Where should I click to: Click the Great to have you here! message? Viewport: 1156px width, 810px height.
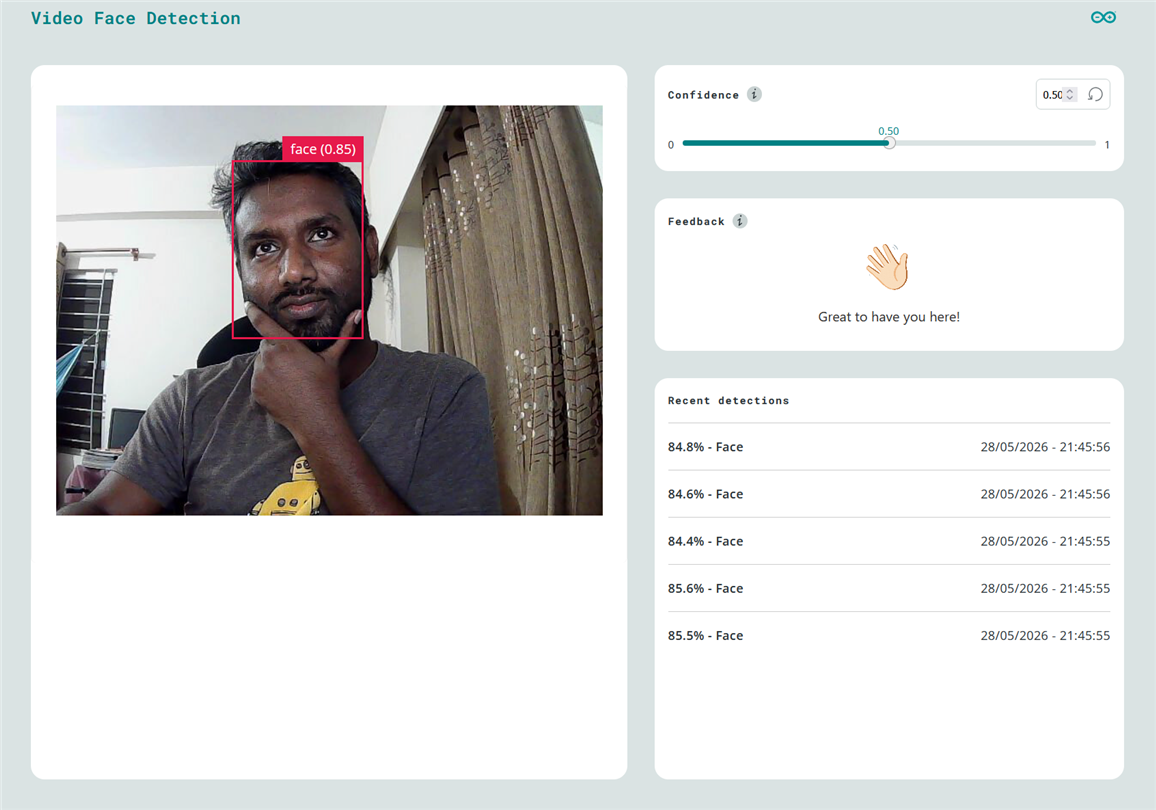[888, 317]
